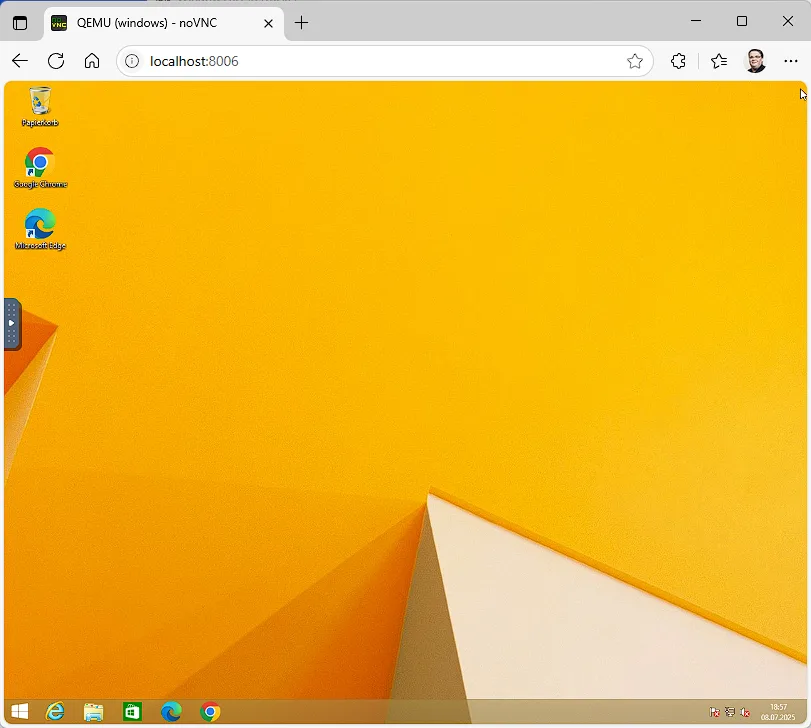Open a new browser tab
This screenshot has width=811, height=728.
coord(301,23)
